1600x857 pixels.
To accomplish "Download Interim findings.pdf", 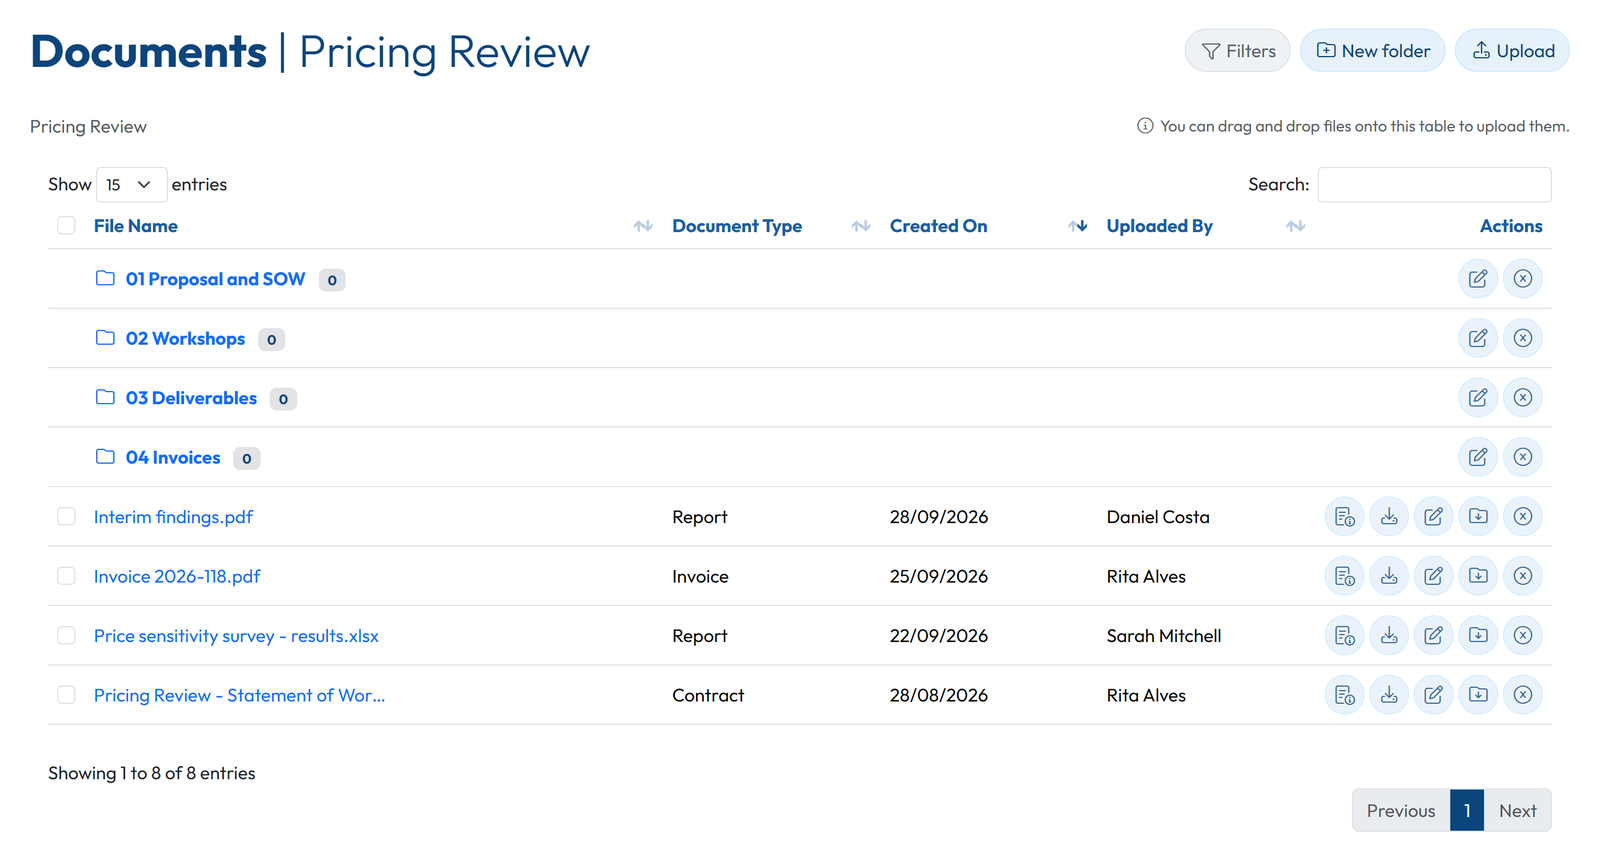I will point(1389,517).
